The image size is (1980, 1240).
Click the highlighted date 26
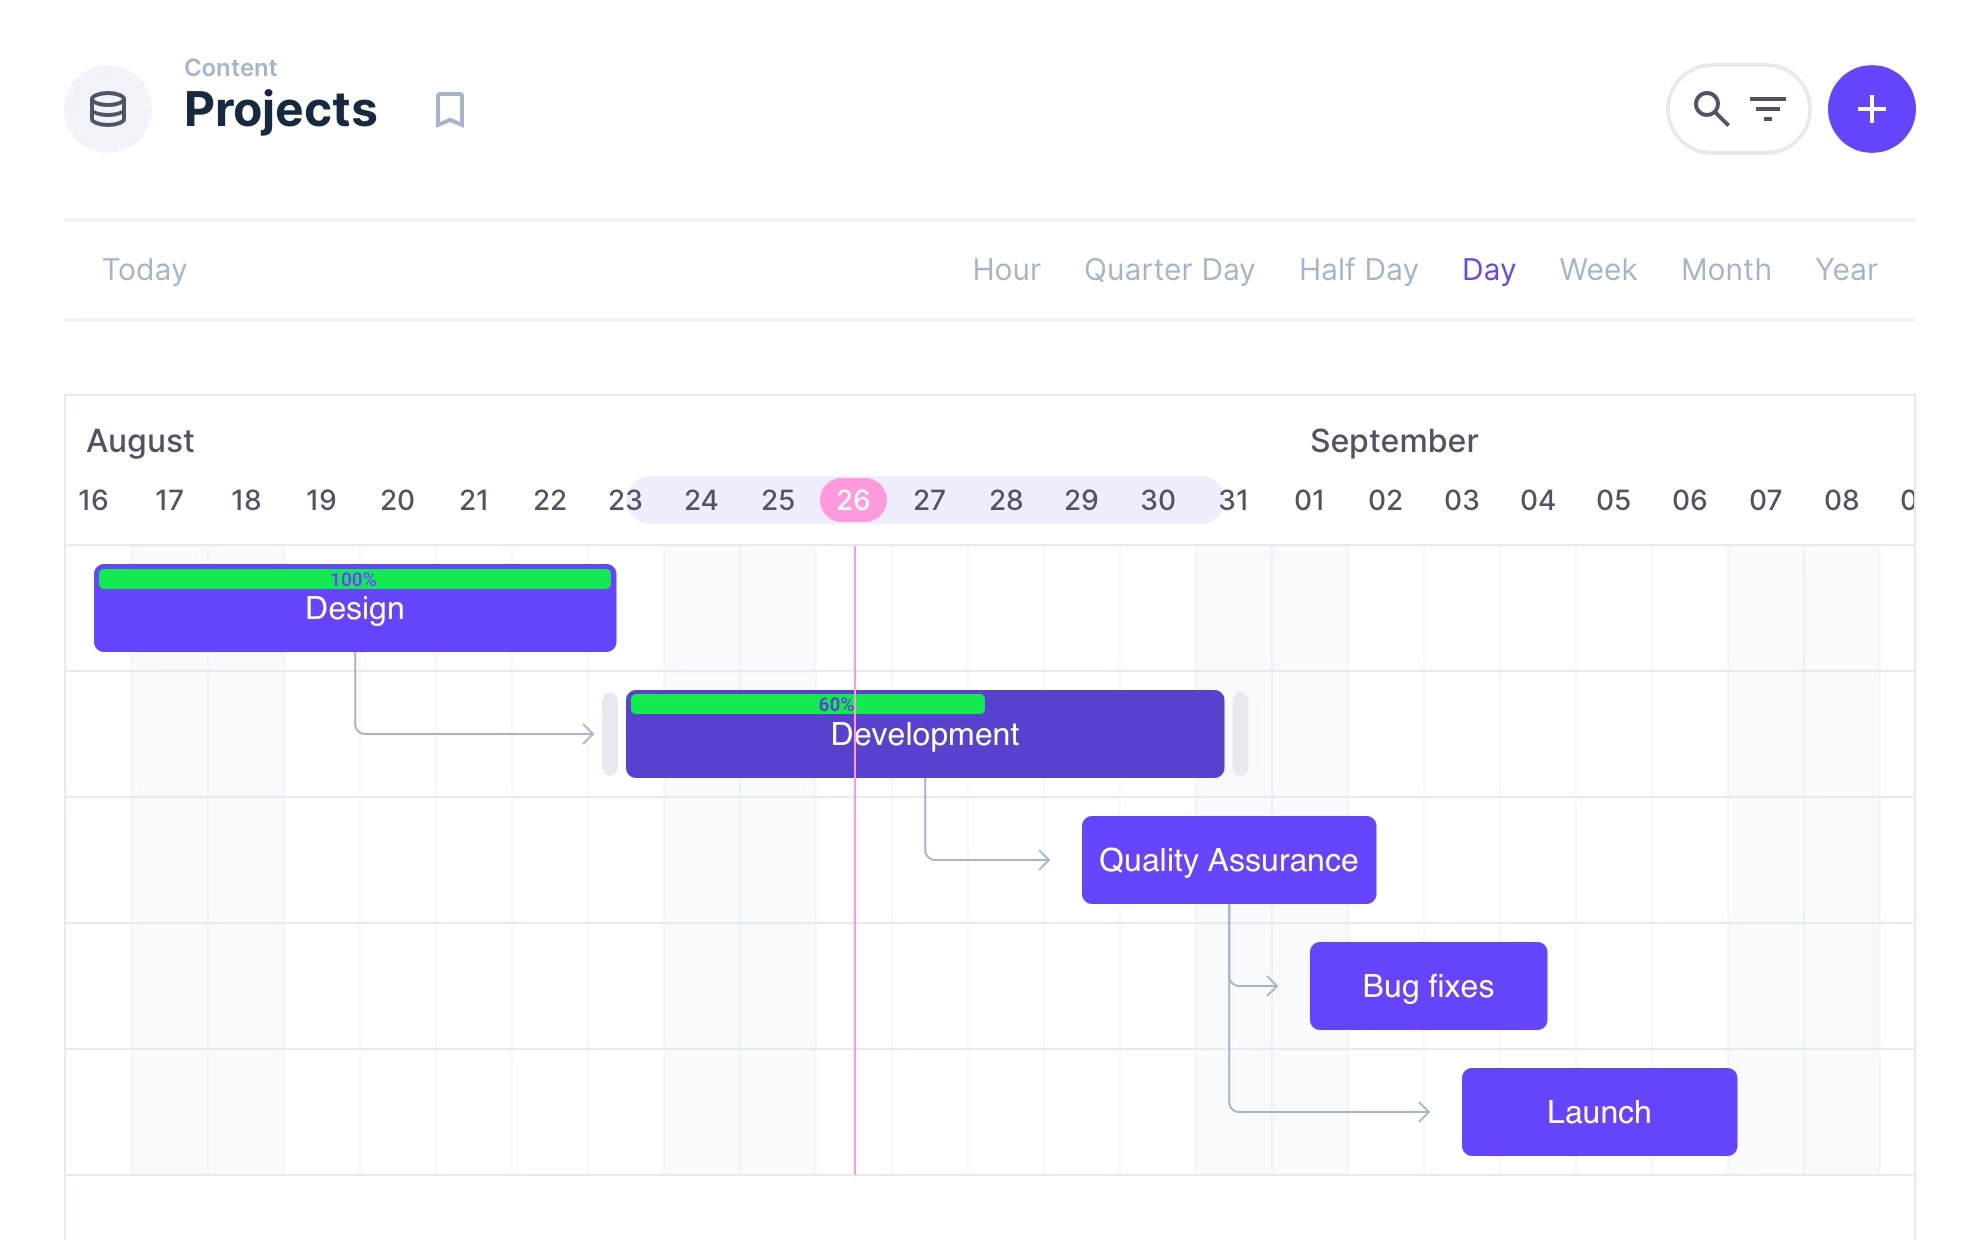click(853, 500)
